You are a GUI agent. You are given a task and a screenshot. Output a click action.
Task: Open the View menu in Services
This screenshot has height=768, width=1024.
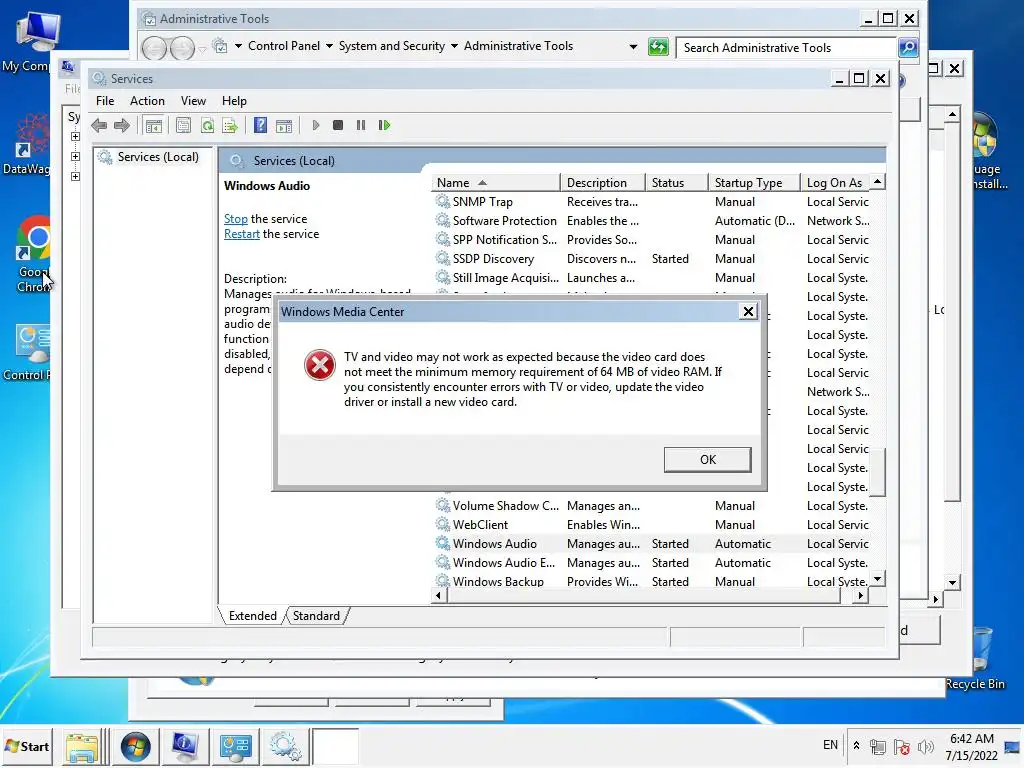[x=193, y=101]
